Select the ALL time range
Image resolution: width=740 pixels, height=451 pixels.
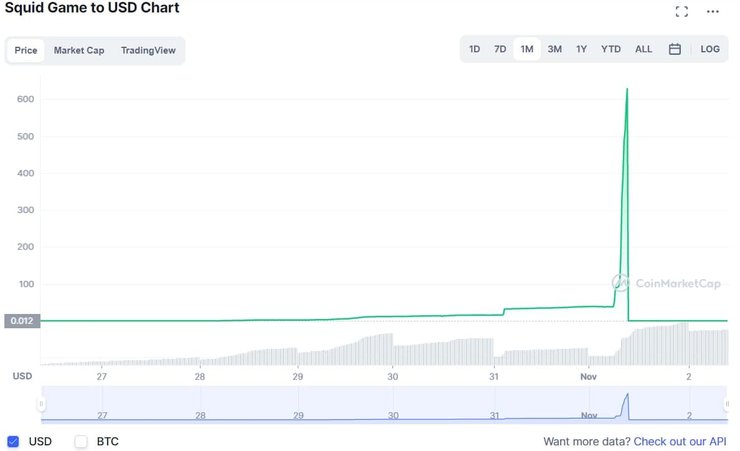pyautogui.click(x=644, y=49)
